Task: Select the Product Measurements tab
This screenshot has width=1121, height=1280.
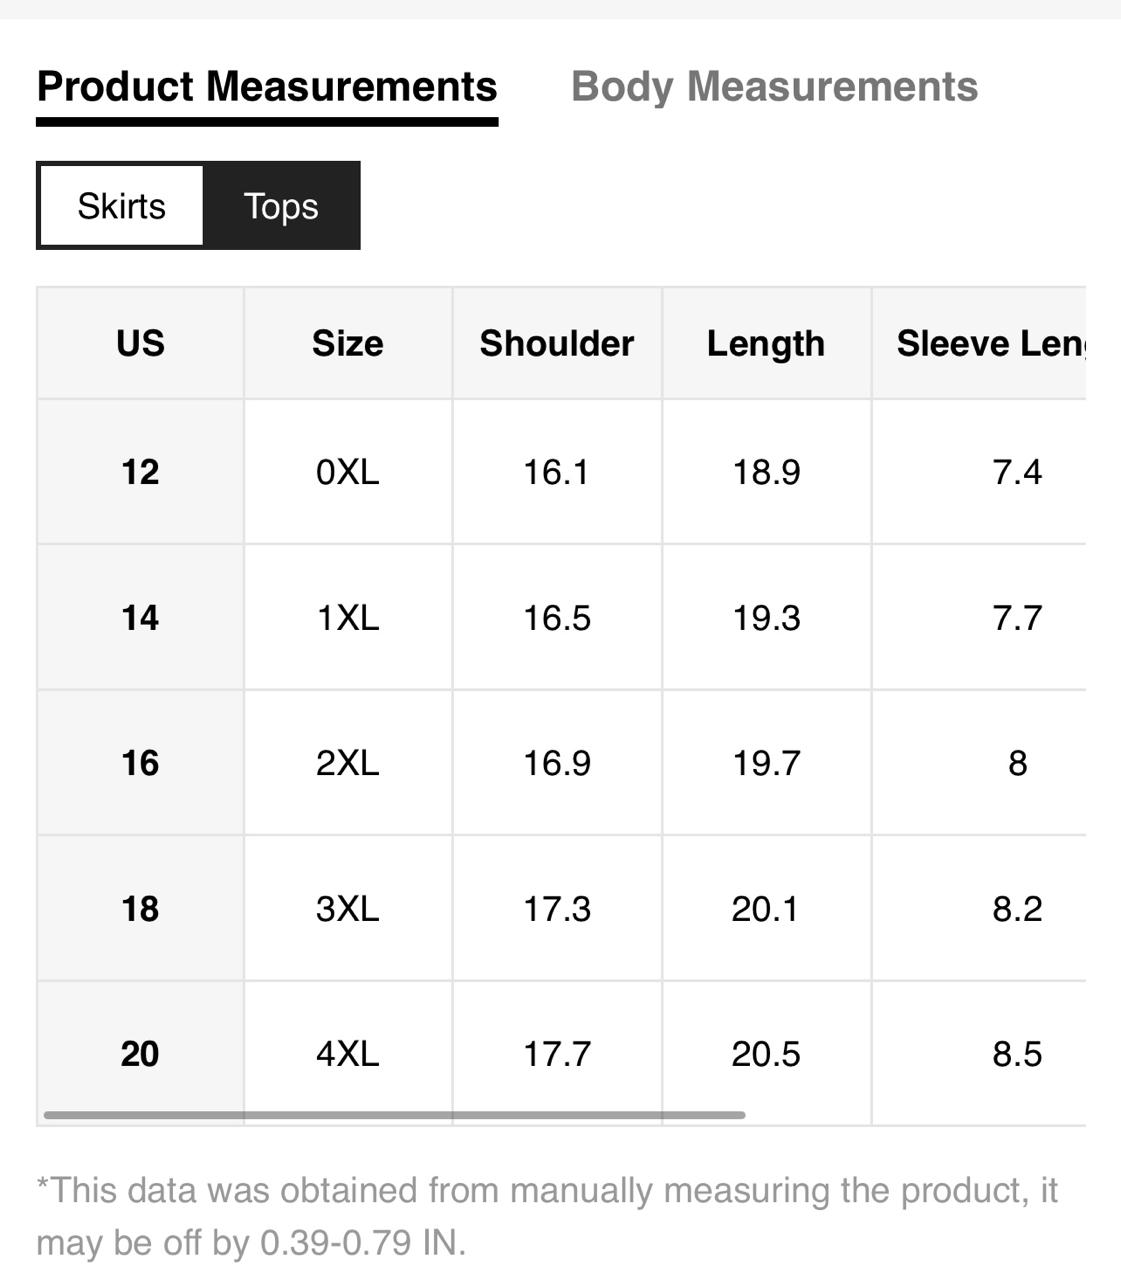Action: pos(267,87)
